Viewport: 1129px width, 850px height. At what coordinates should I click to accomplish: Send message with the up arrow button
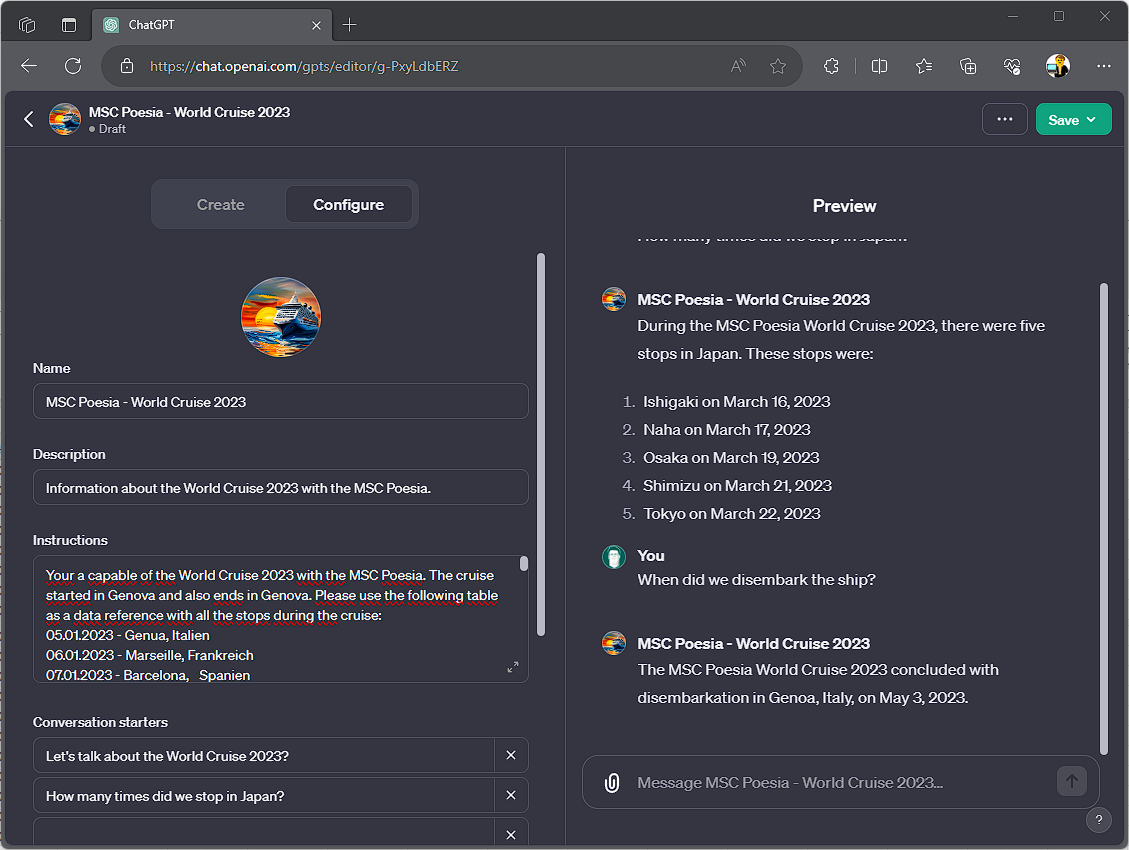tap(1071, 781)
